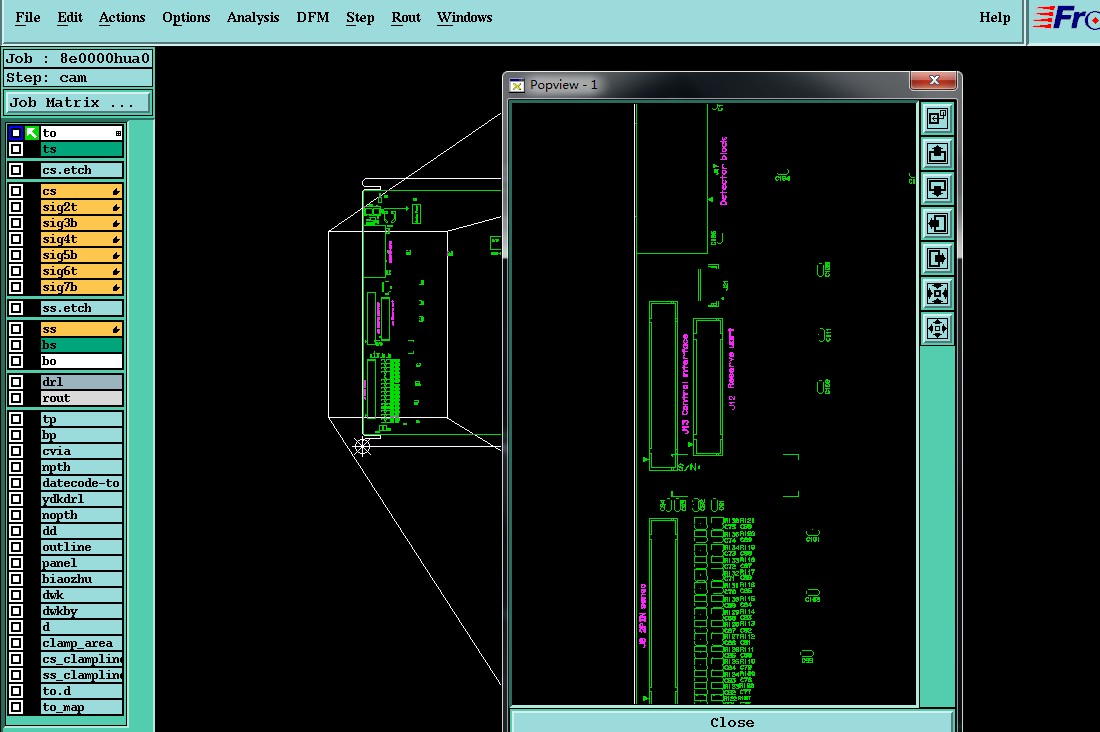Viewport: 1100px width, 732px height.
Task: Select the ydkdrl layer name
Action: (x=81, y=499)
